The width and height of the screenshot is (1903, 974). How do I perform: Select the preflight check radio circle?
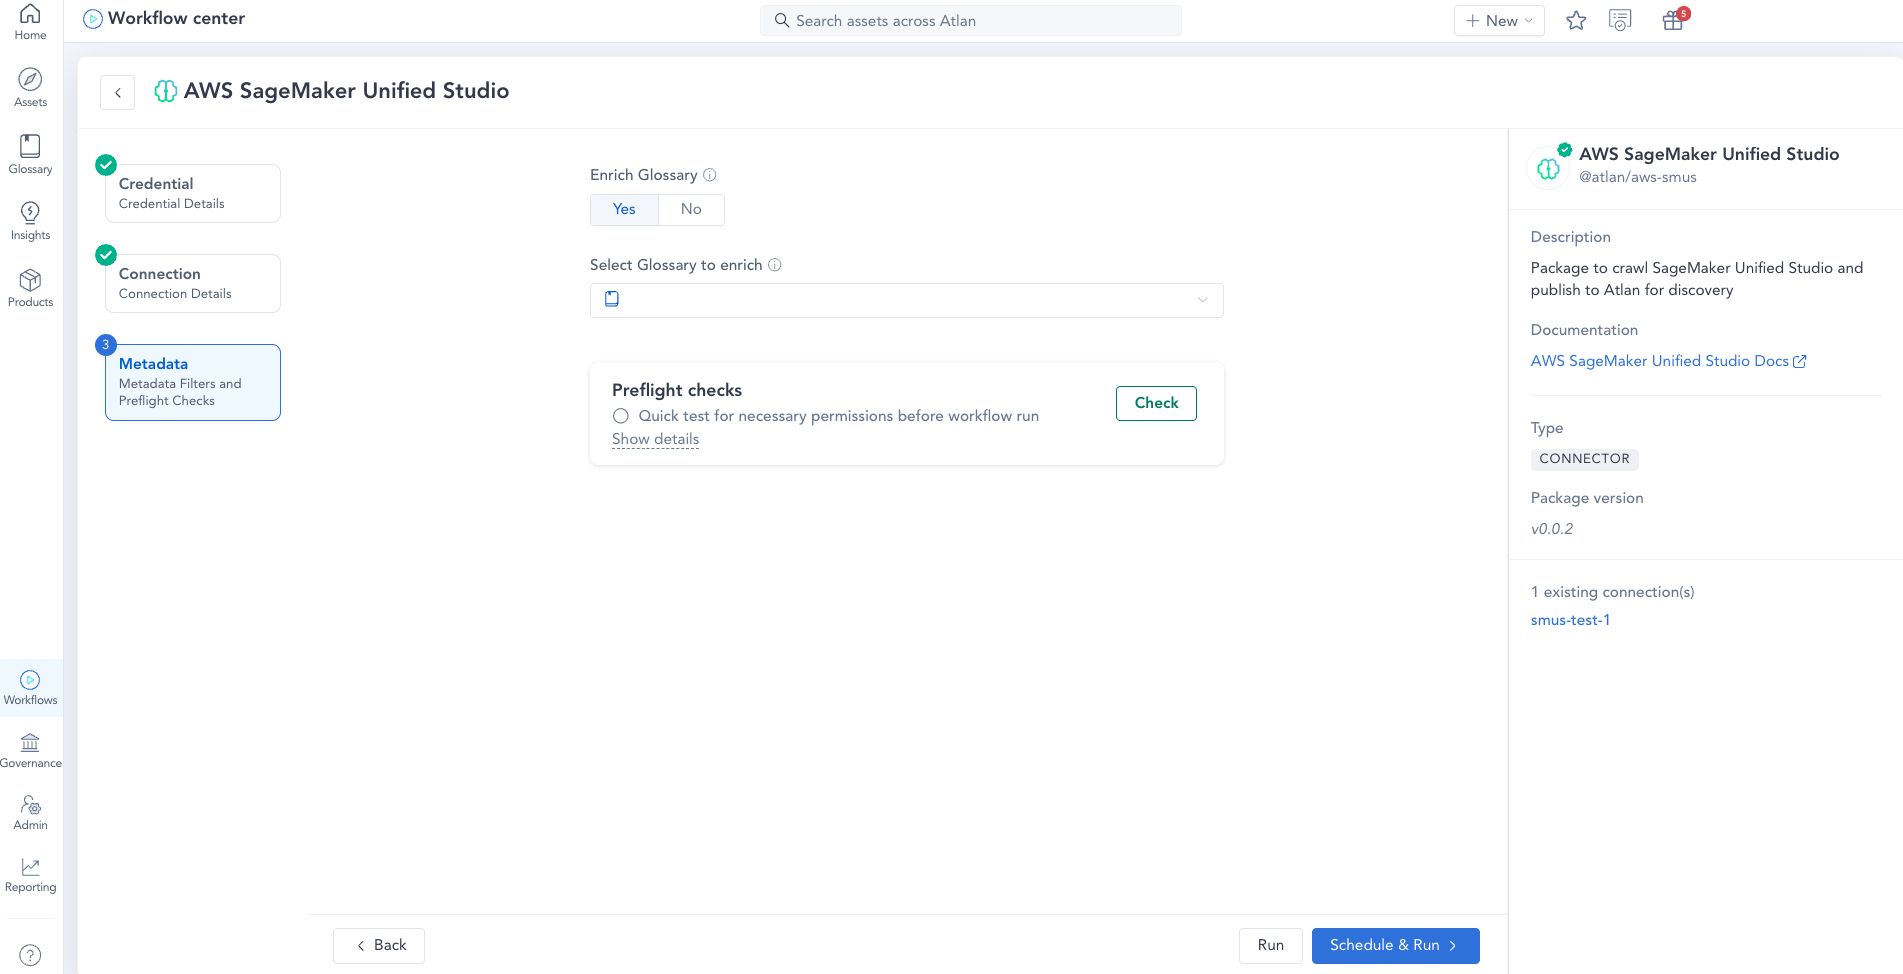tap(621, 416)
